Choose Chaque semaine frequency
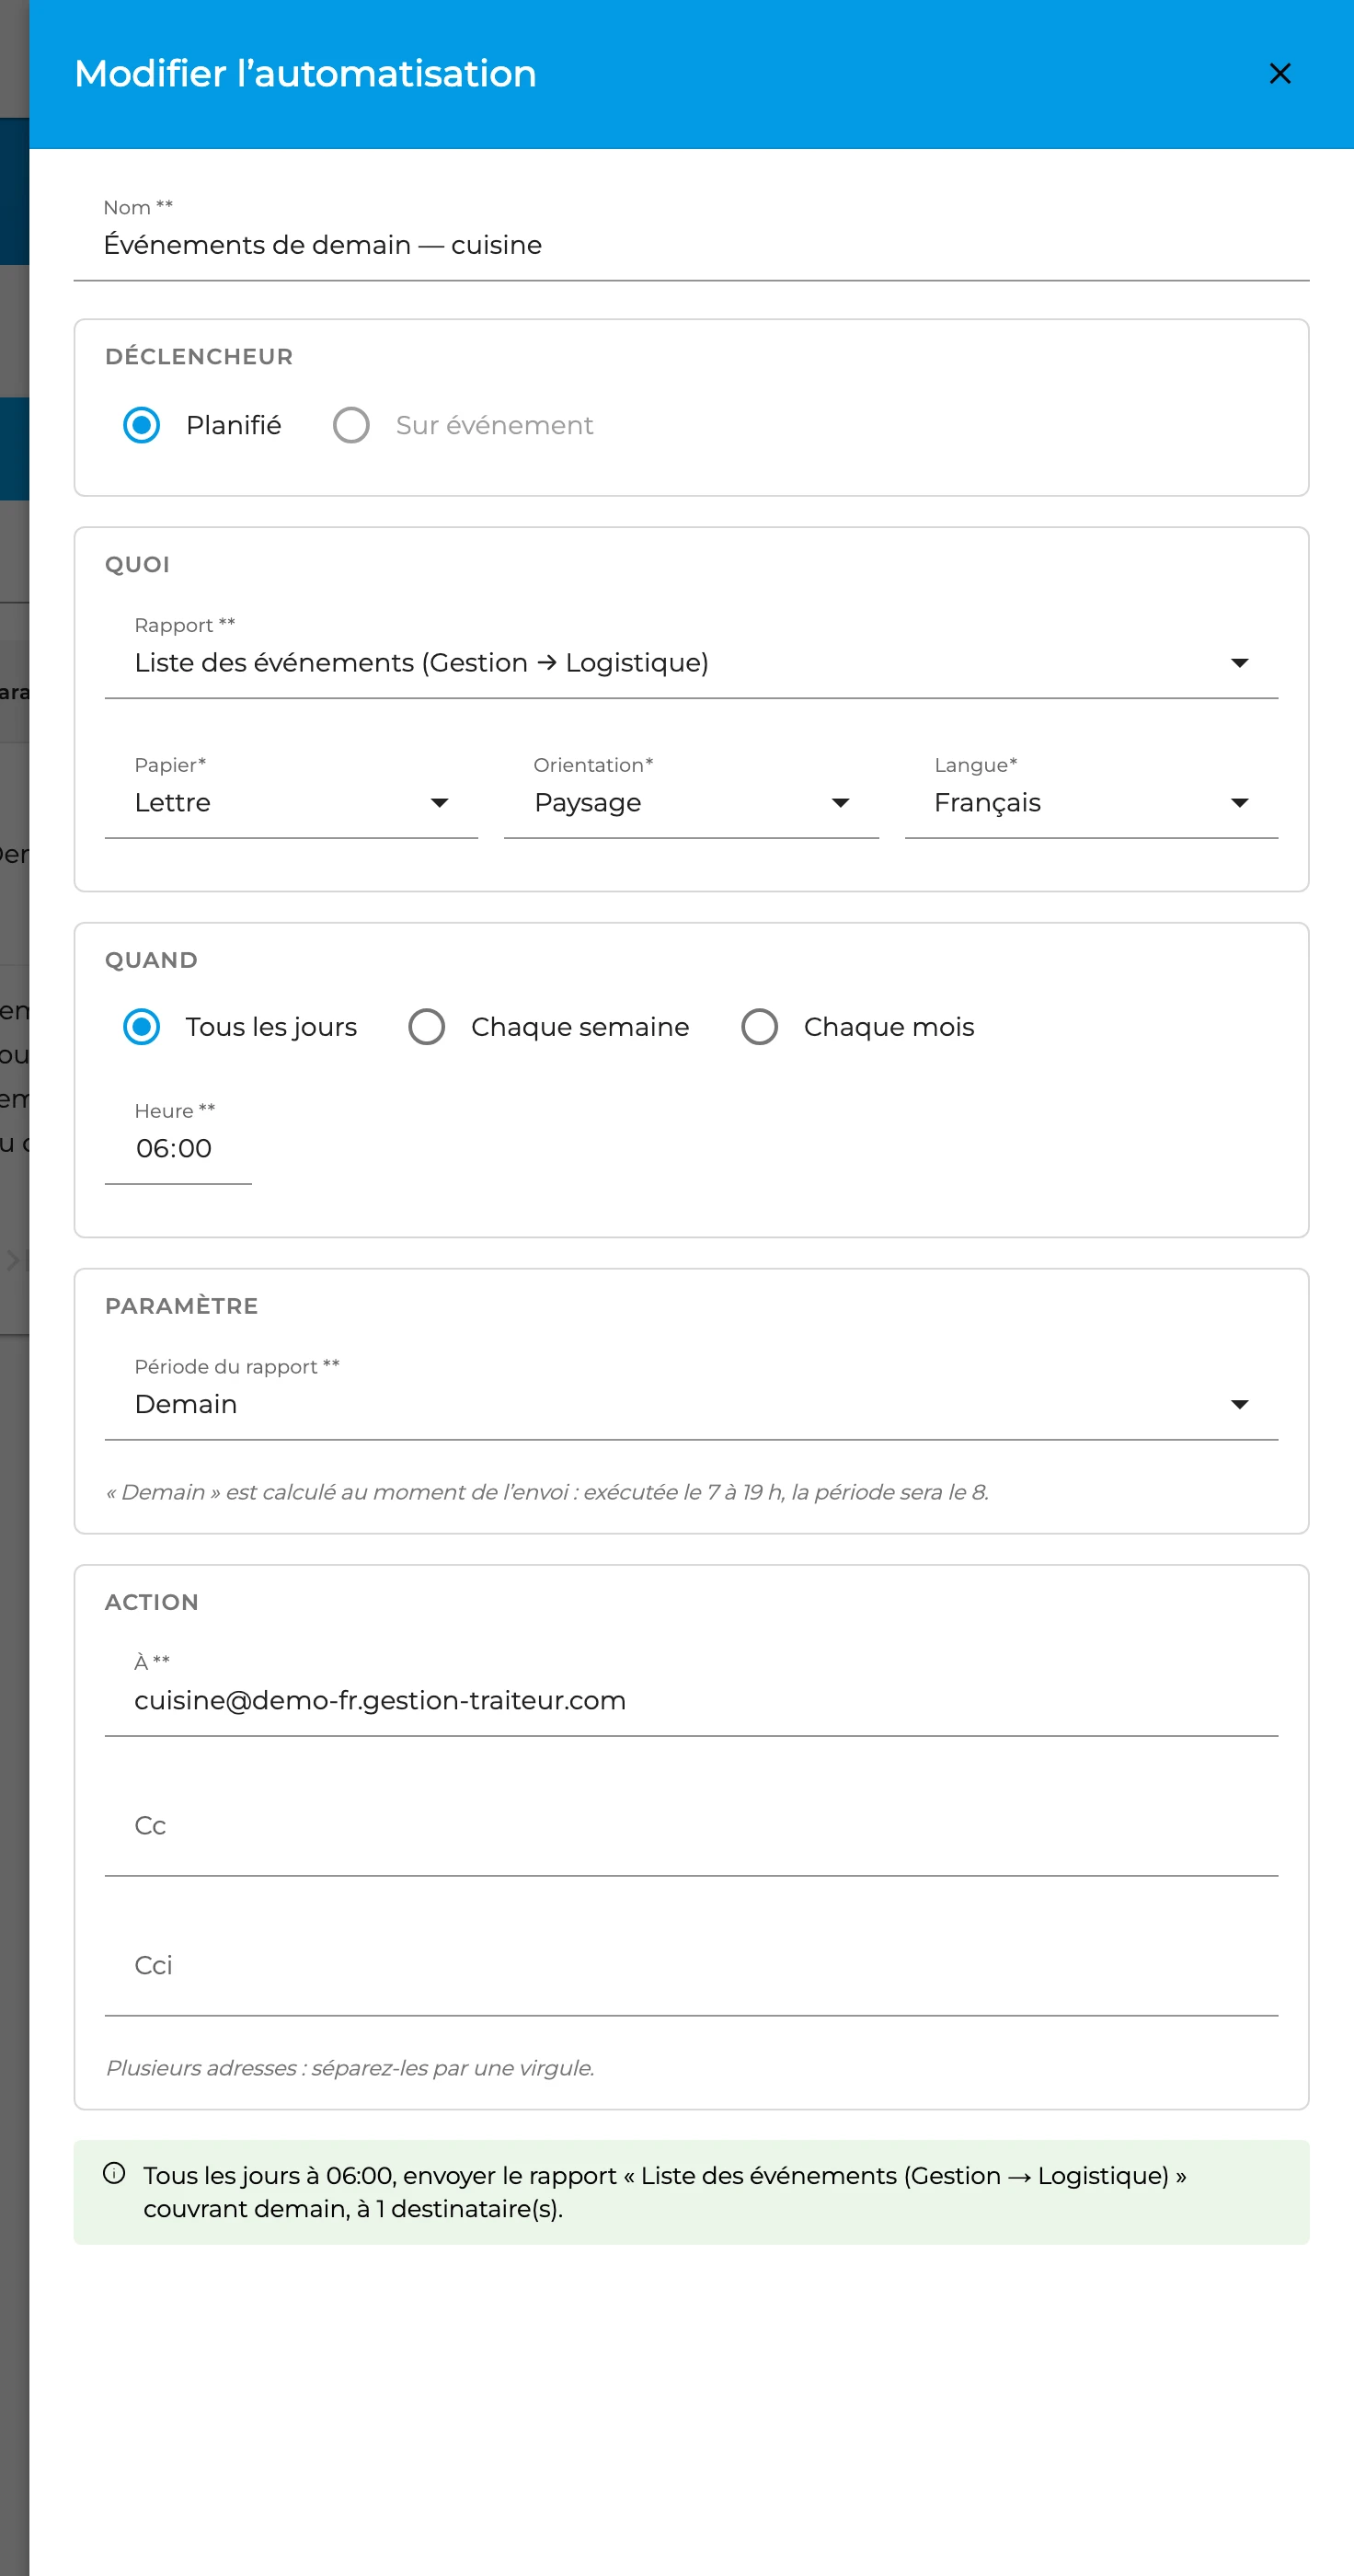1354x2576 pixels. (x=427, y=1027)
